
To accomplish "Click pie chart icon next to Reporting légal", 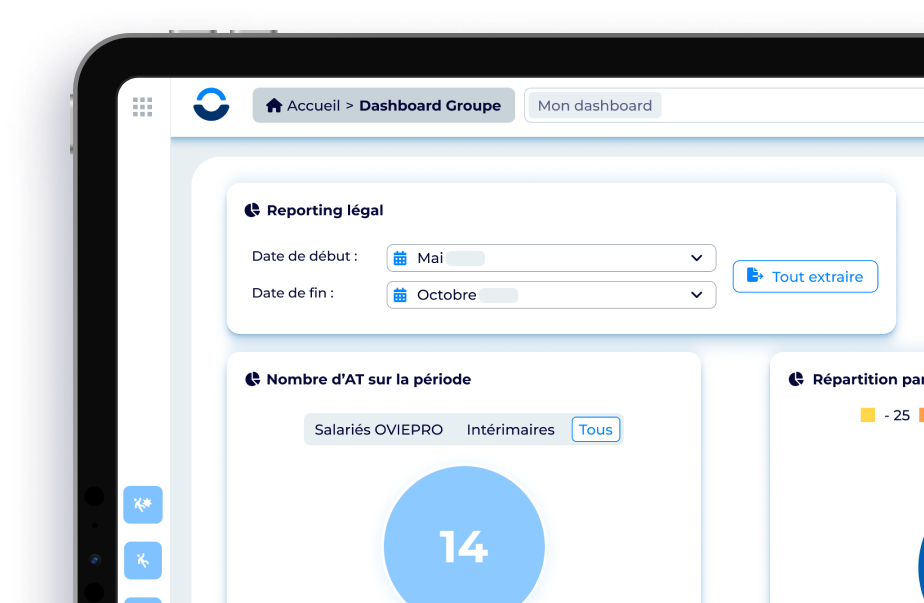I will pyautogui.click(x=252, y=210).
